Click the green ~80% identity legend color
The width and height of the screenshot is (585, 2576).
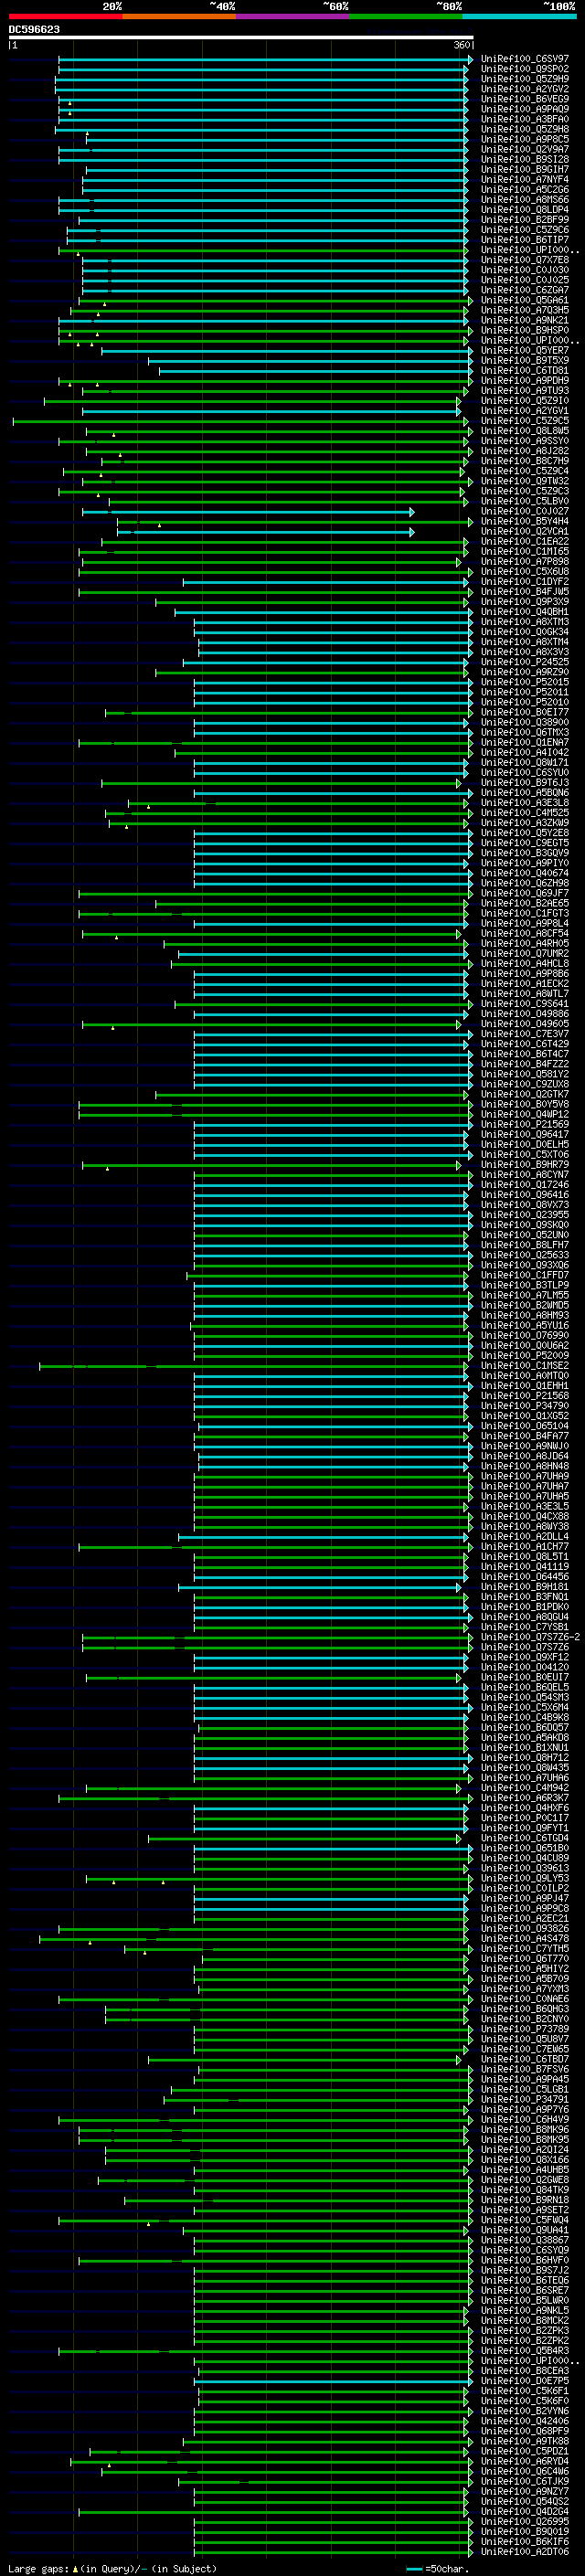pyautogui.click(x=406, y=16)
